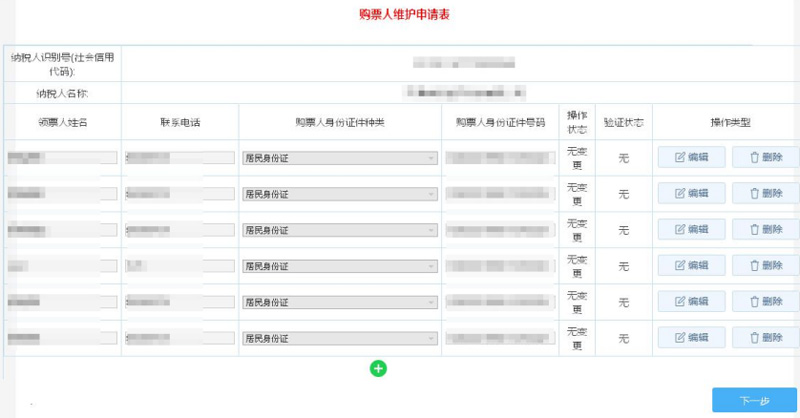Click the 领票人姓名 column header
800x418 pixels.
click(x=62, y=122)
